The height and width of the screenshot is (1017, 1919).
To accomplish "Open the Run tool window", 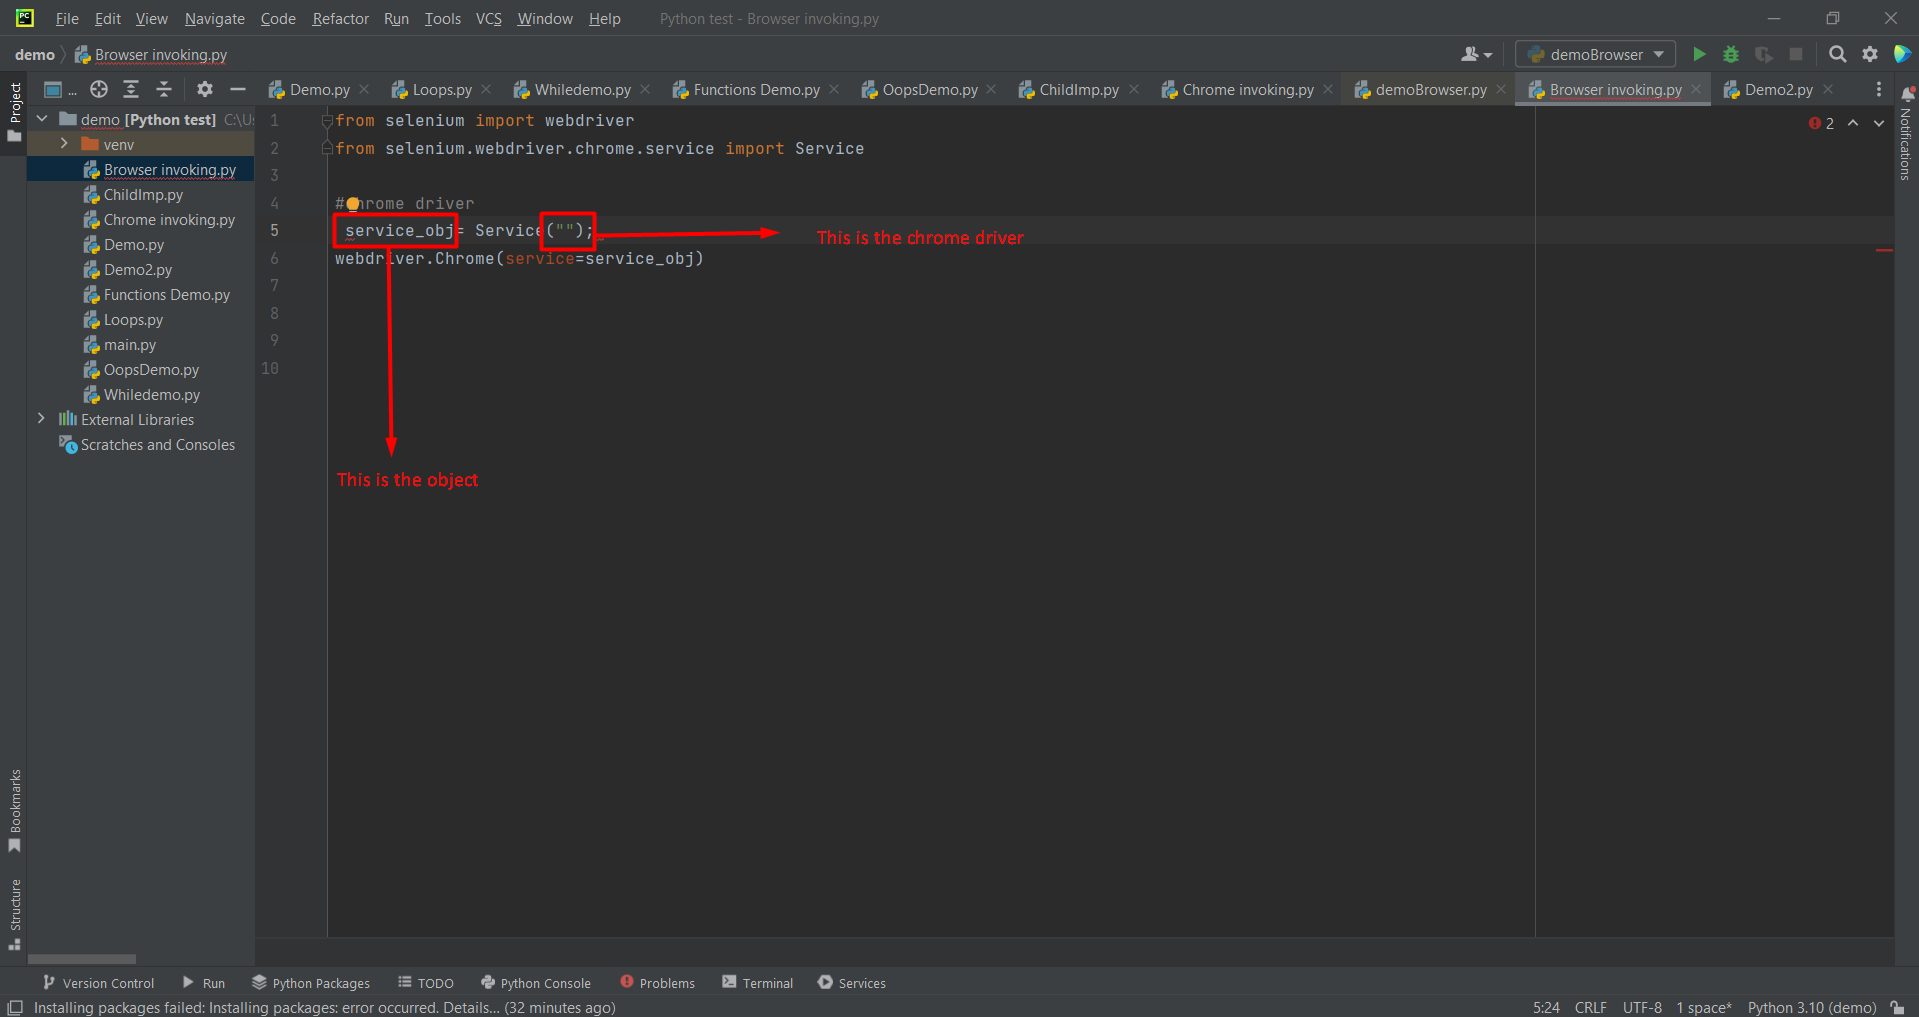I will (x=203, y=983).
